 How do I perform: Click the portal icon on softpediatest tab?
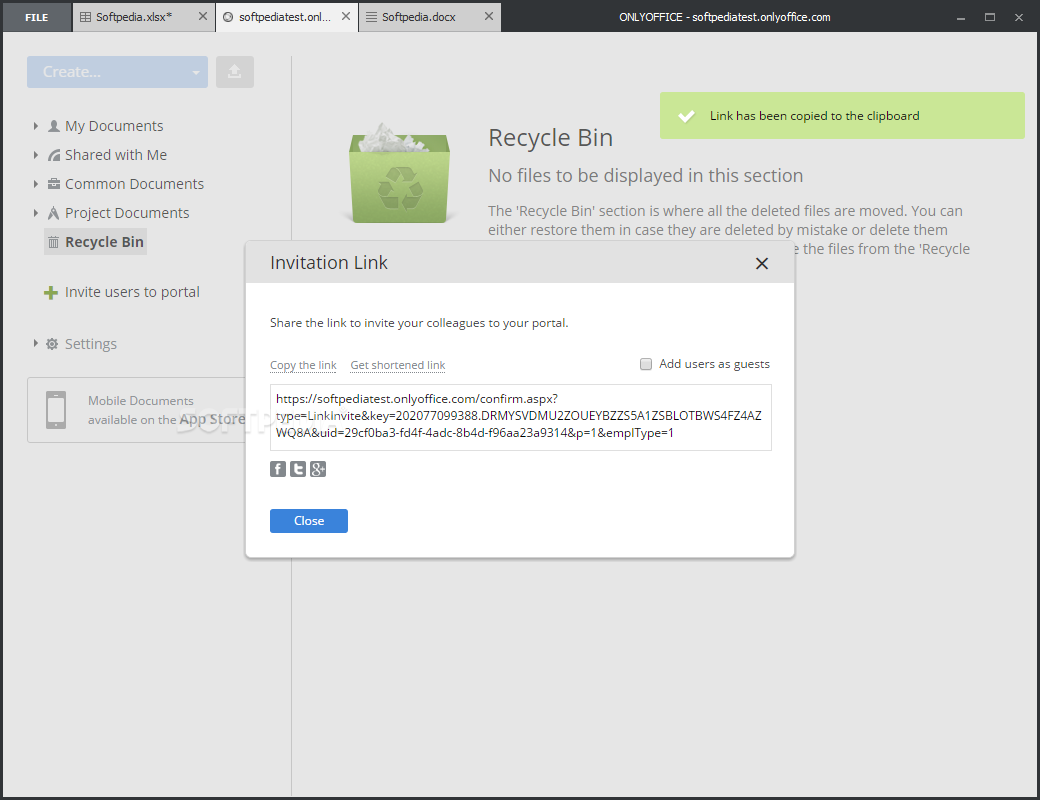[228, 17]
